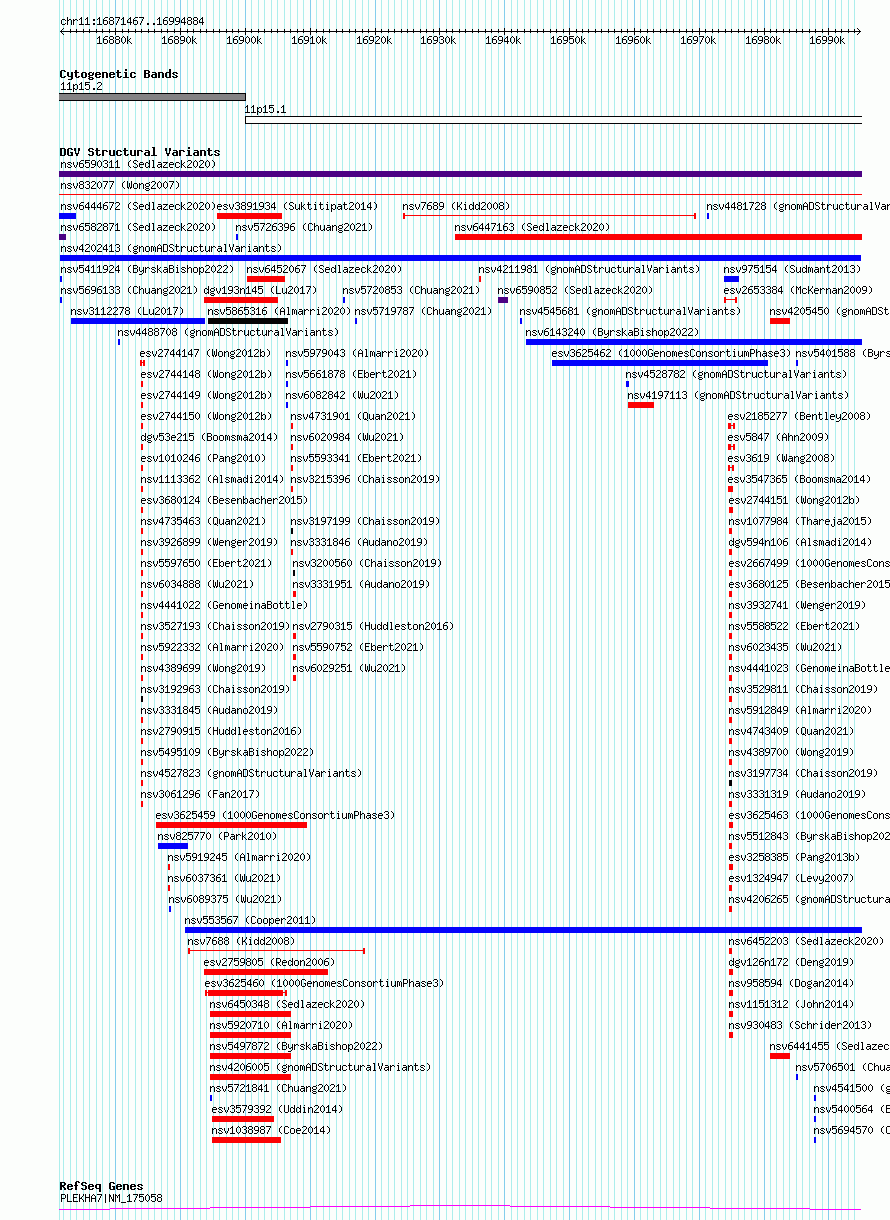The height and width of the screenshot is (1220, 890).
Task: Click nsv5720853 (Chuang2021) label
Action: pyautogui.click(x=411, y=290)
